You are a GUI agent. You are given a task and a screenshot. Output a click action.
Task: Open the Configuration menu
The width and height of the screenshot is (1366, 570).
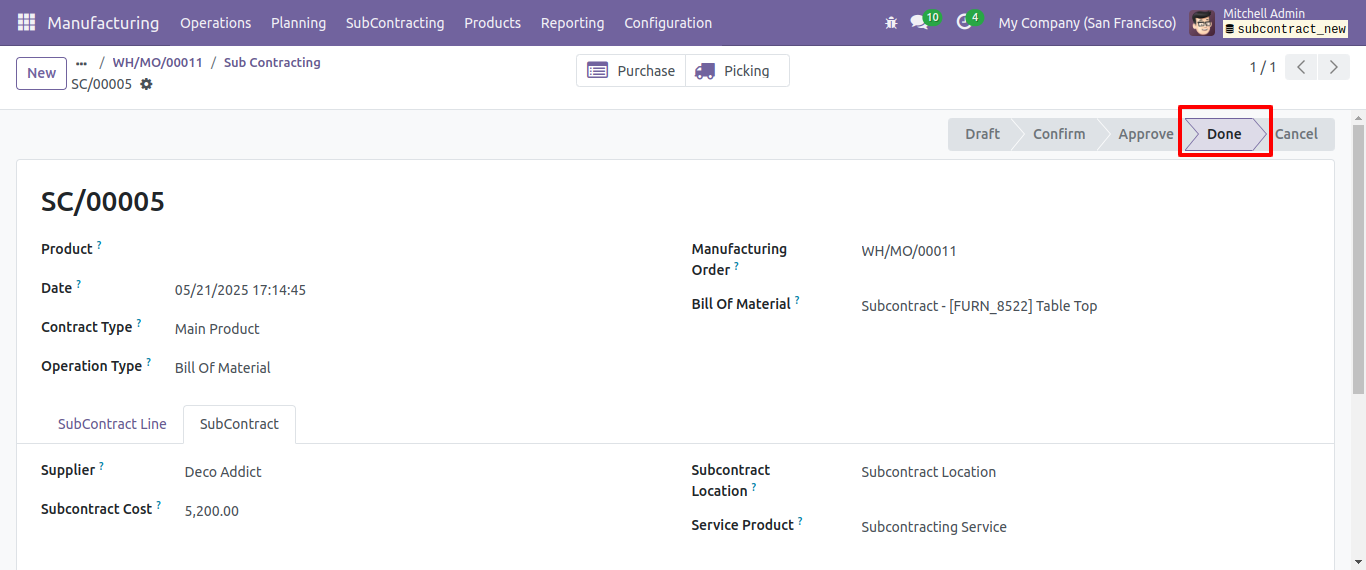[668, 22]
